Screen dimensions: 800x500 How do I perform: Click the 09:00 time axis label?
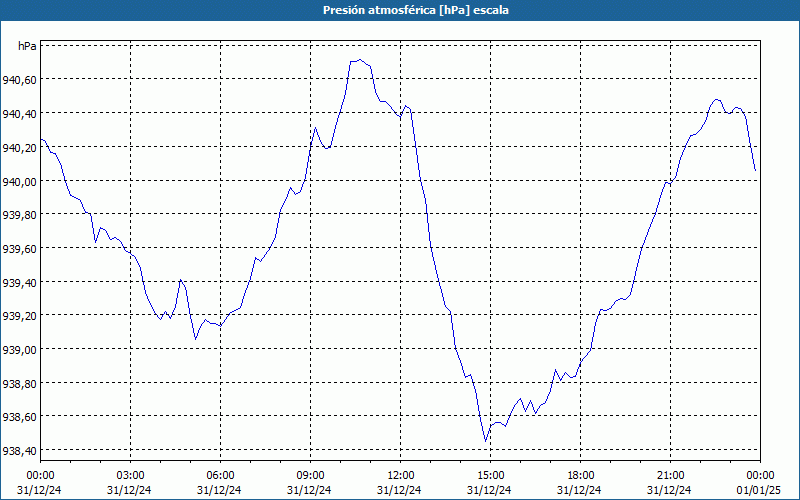coord(310,476)
